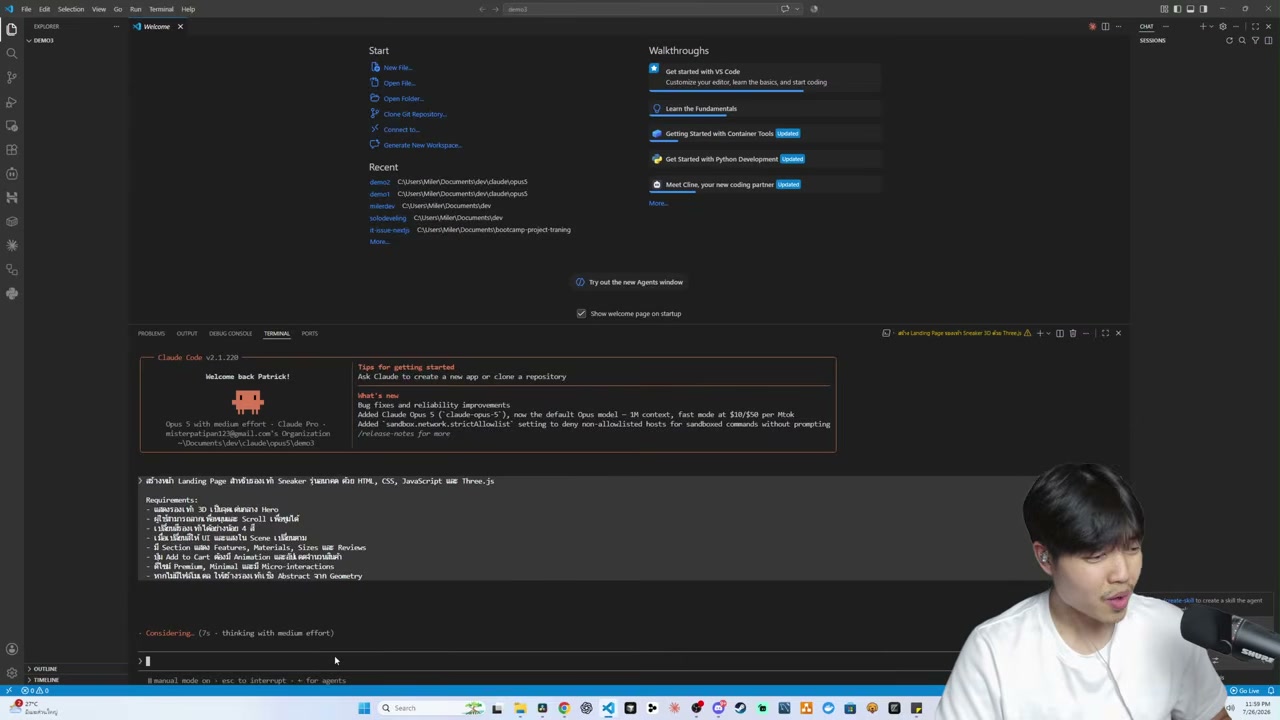Close the Welcome tab
This screenshot has height=720, width=1280.
pos(180,26)
